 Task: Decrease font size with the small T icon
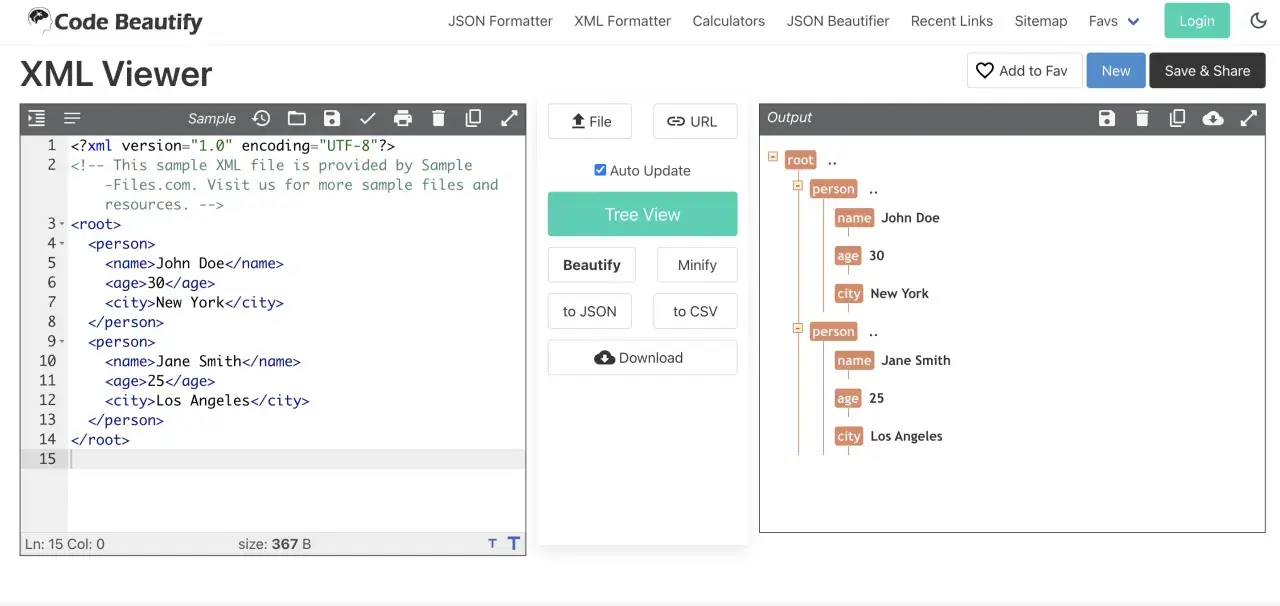coord(492,544)
